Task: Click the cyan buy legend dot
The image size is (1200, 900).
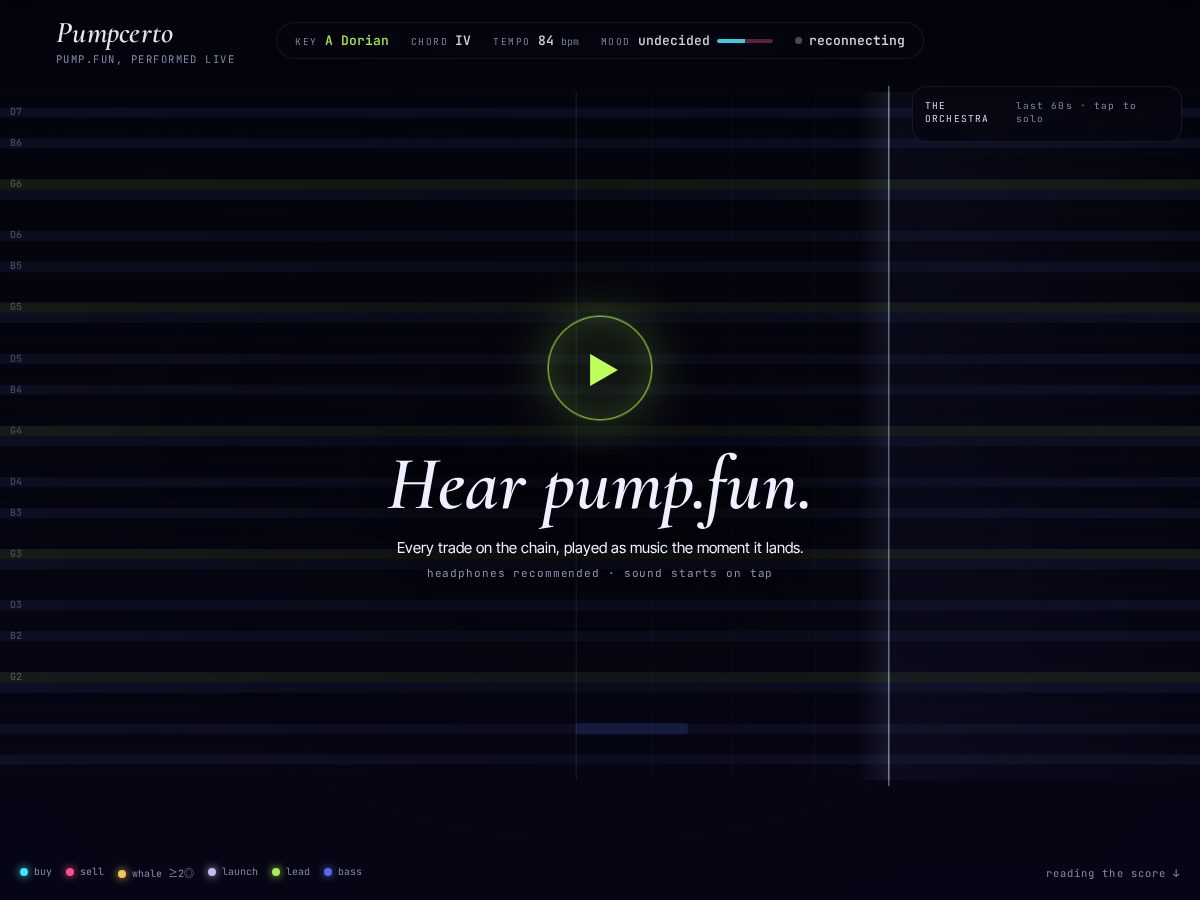Action: (24, 872)
